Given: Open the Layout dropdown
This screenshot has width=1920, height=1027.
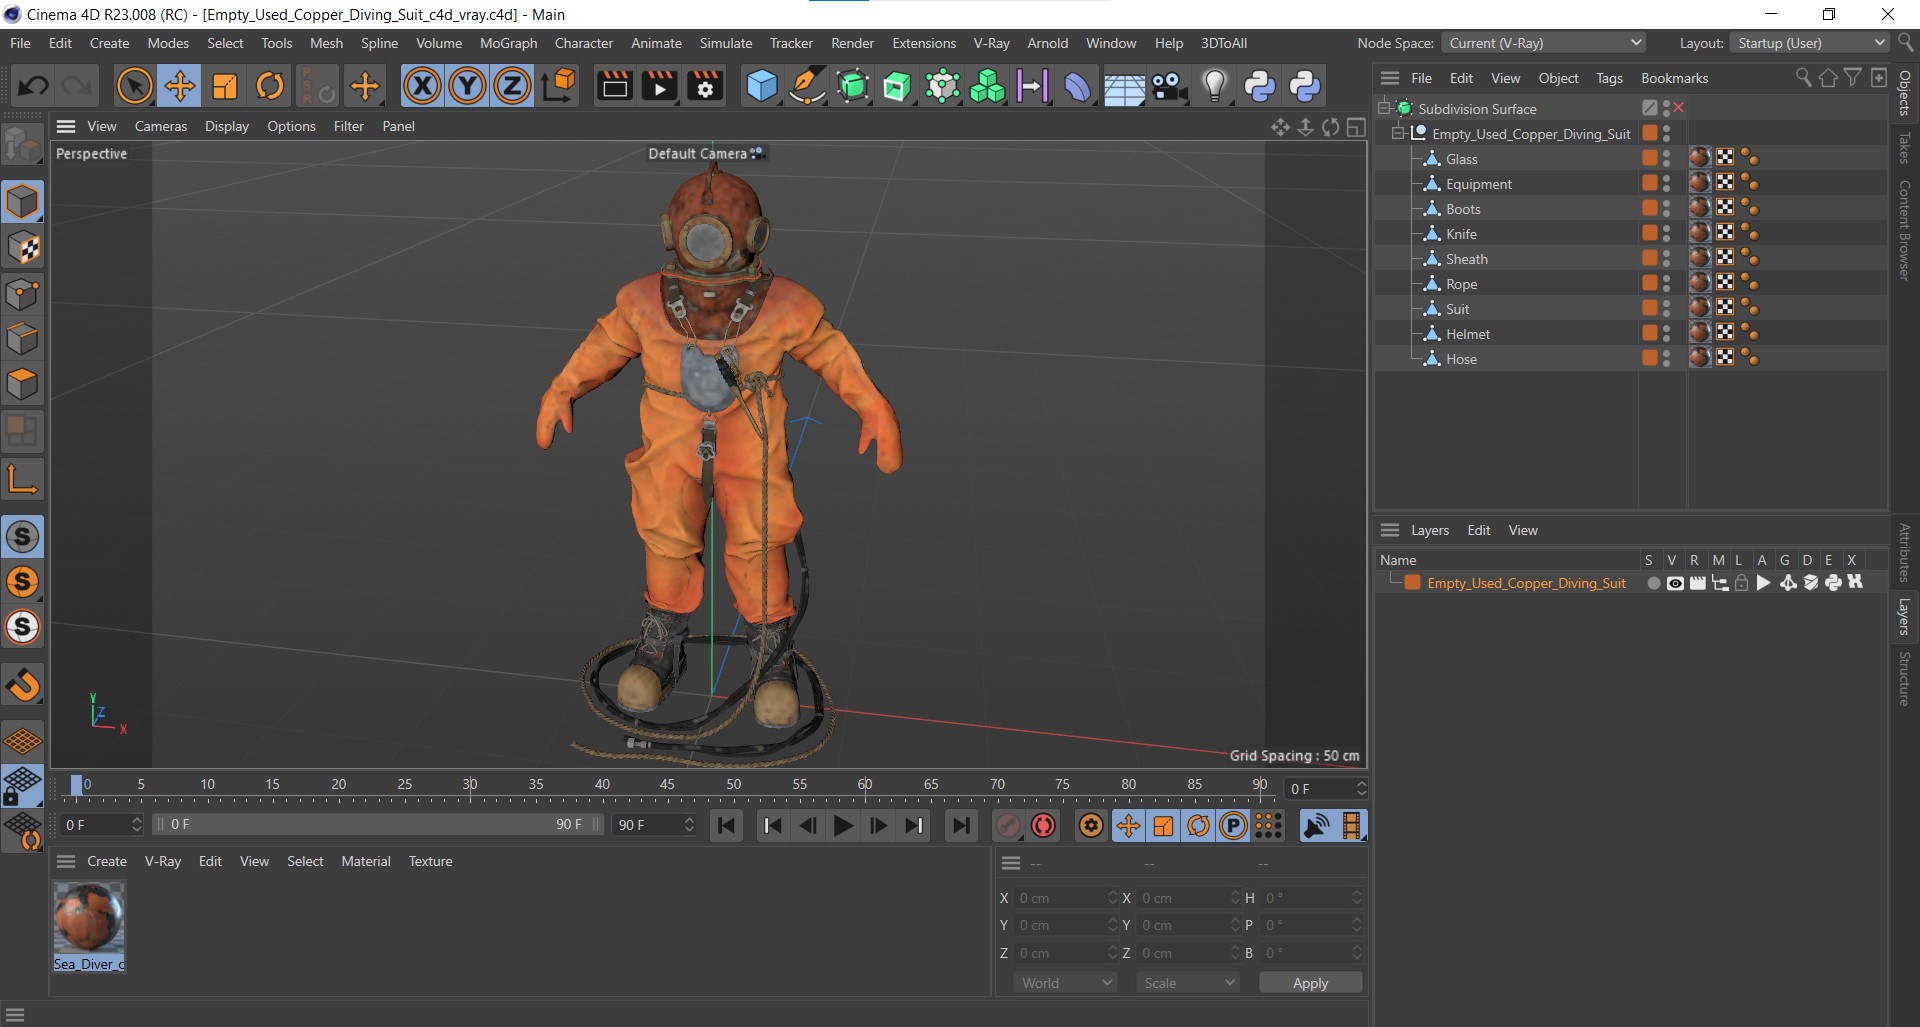Looking at the screenshot, I should click(1810, 43).
